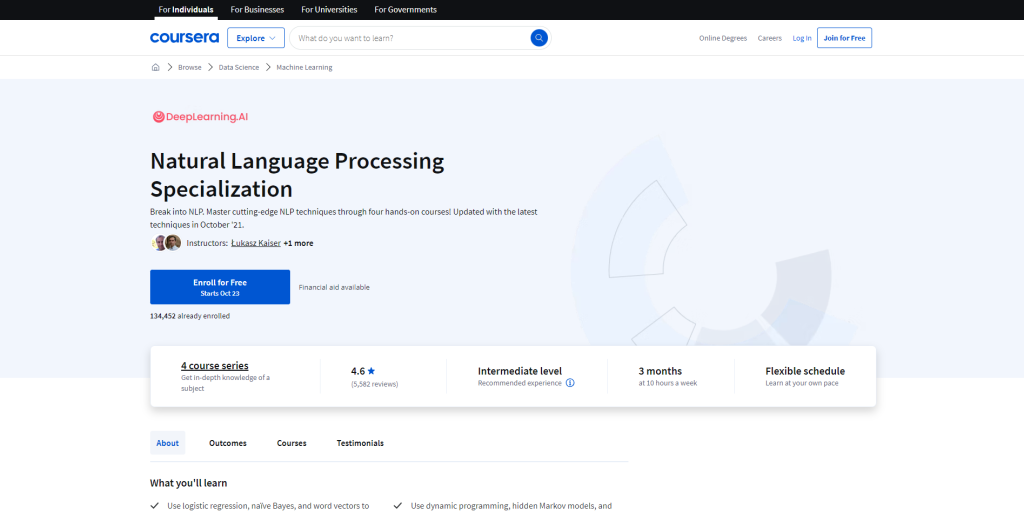Click the '3 months' duration text

click(660, 371)
